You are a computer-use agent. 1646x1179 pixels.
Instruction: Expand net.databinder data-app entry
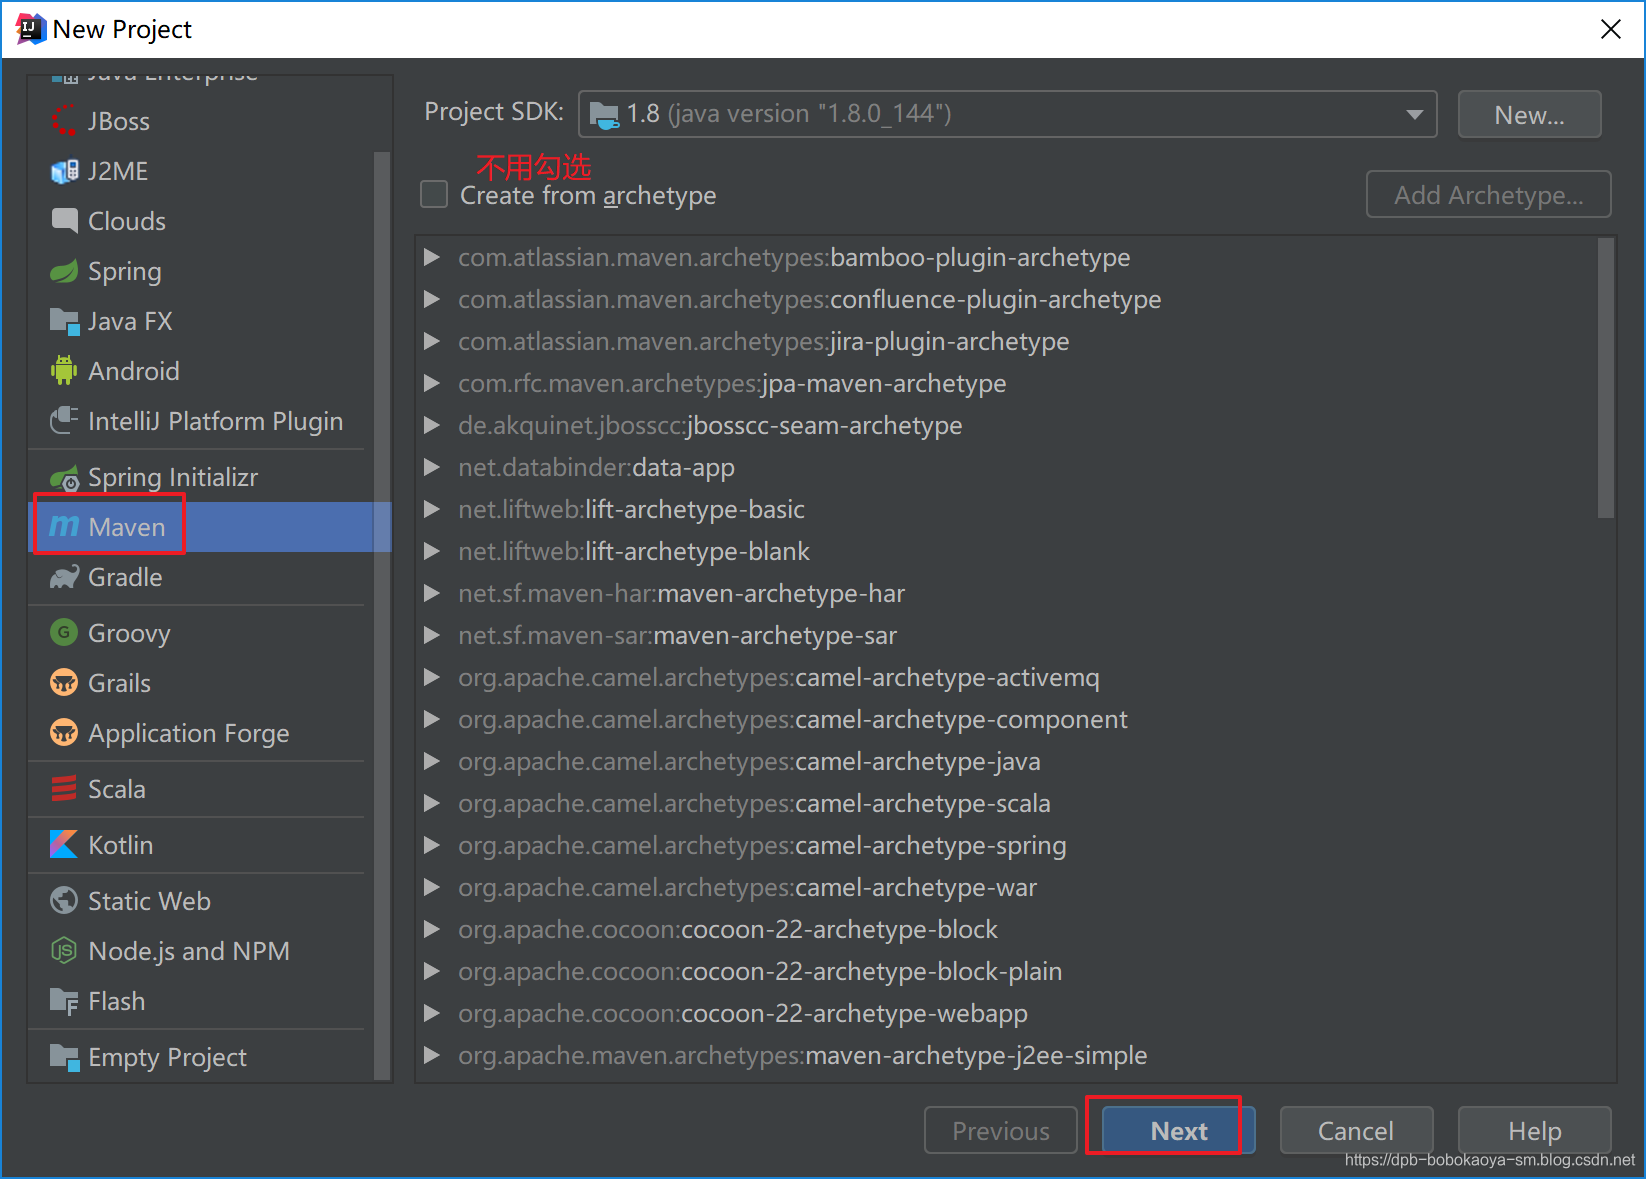pyautogui.click(x=432, y=467)
